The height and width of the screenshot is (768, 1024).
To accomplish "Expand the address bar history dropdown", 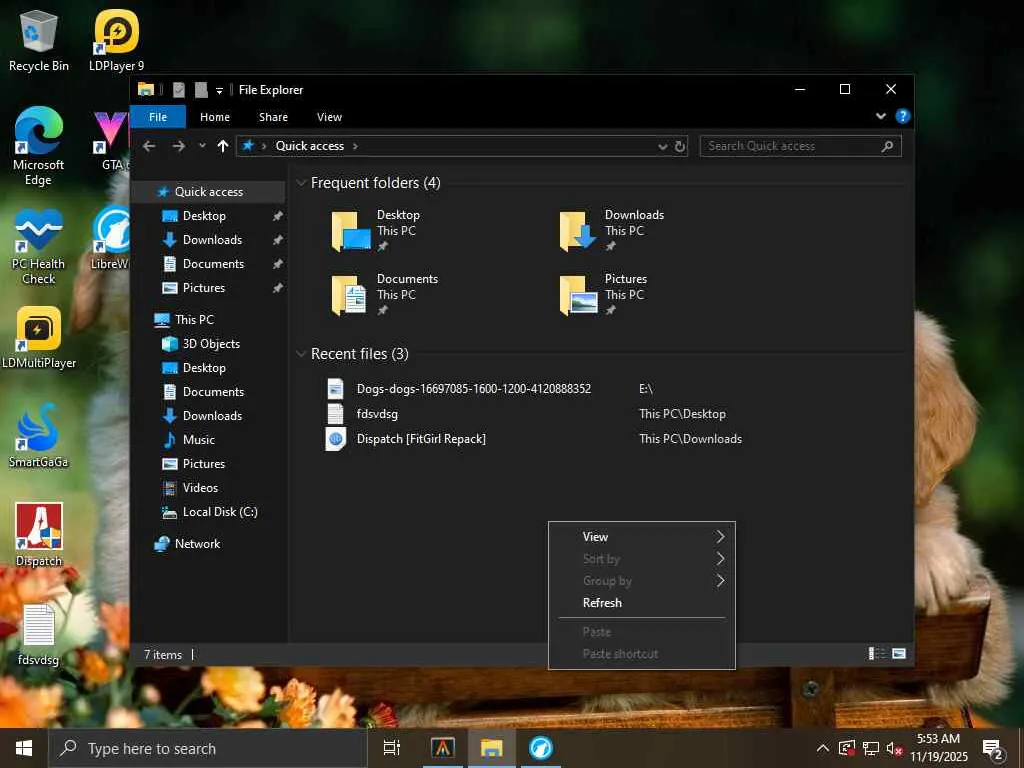I will [x=662, y=146].
